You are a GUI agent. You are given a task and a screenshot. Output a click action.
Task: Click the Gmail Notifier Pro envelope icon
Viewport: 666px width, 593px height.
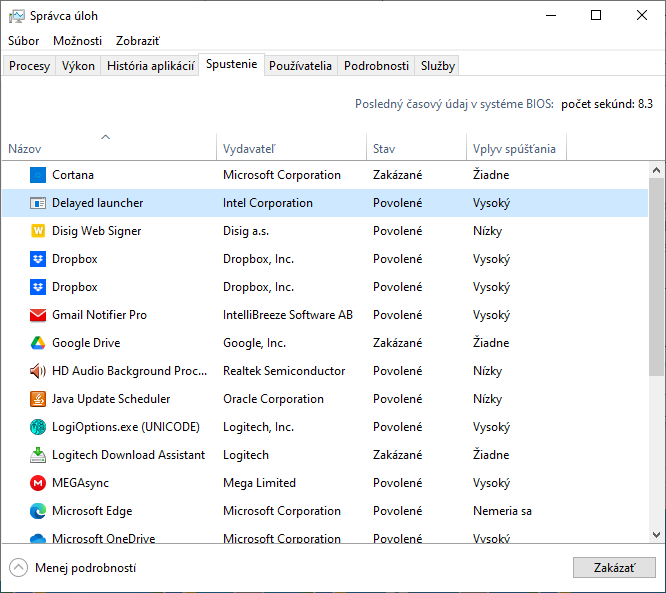(x=38, y=315)
